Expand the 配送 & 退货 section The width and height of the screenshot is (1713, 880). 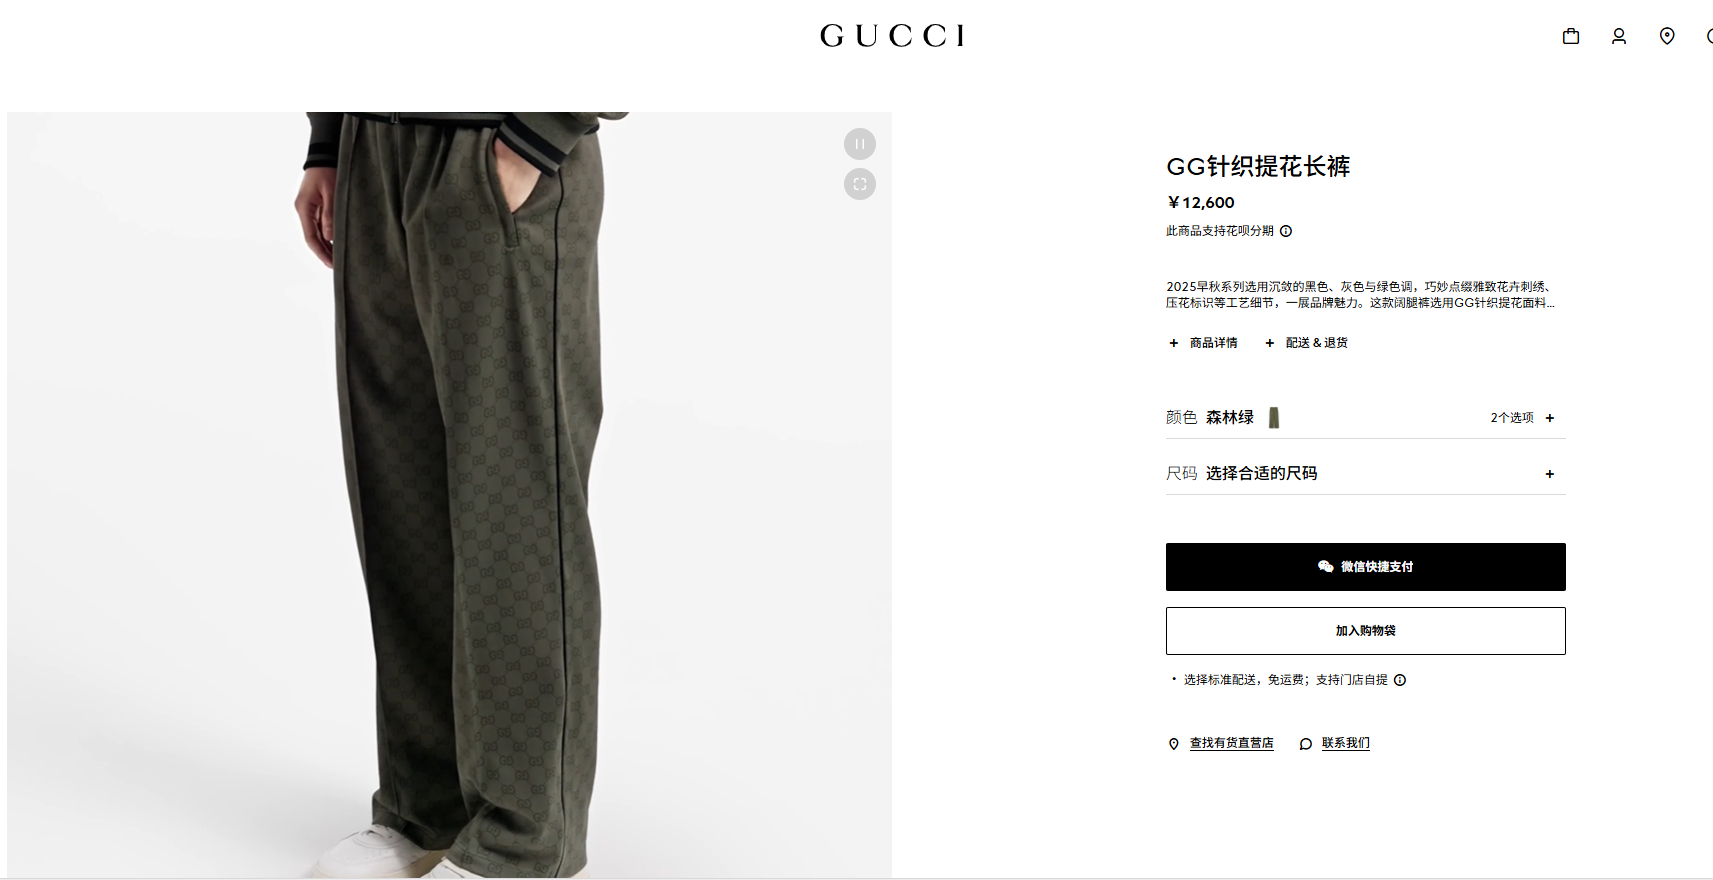coord(1306,343)
